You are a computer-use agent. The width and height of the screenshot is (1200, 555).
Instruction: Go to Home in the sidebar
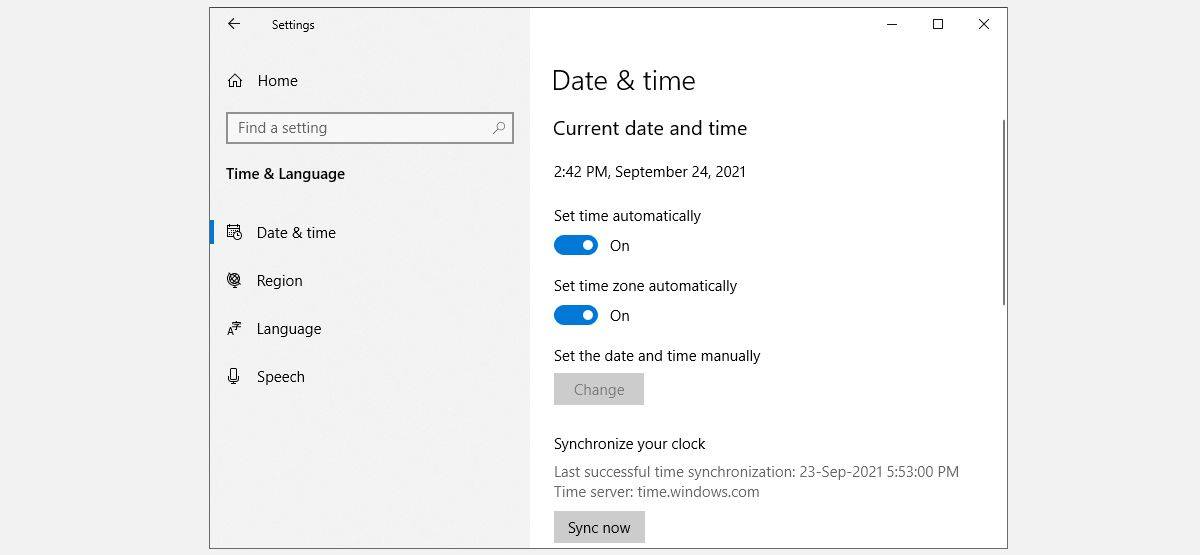pos(277,81)
